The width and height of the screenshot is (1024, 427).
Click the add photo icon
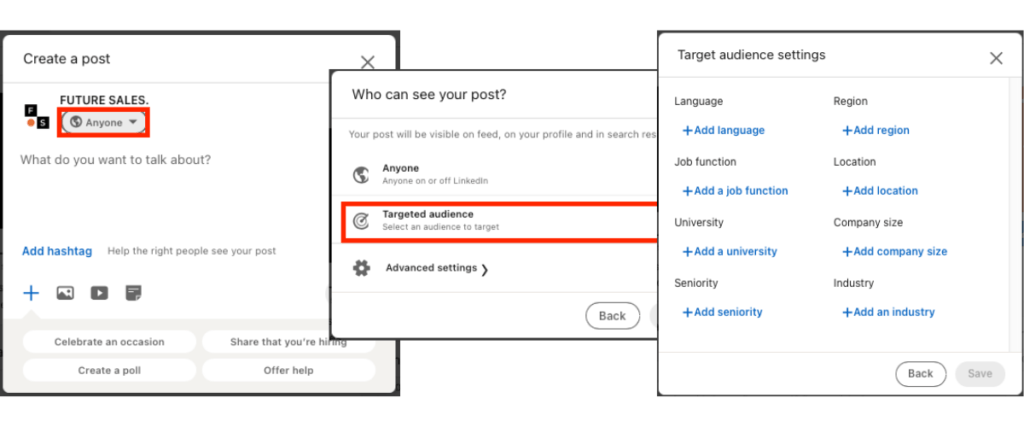coord(65,293)
